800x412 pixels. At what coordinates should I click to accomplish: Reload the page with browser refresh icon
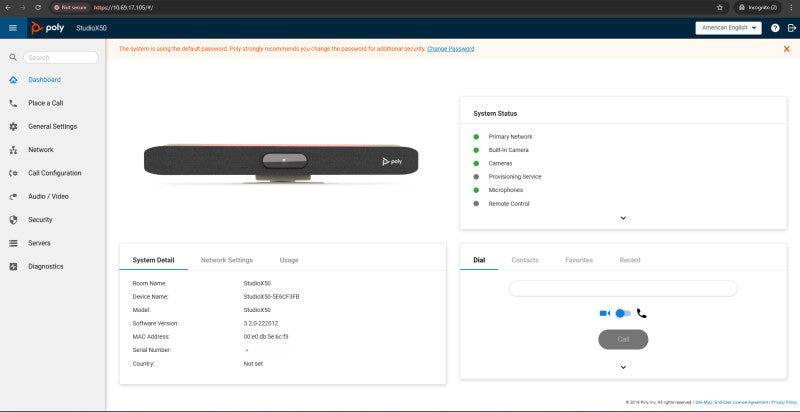(38, 8)
